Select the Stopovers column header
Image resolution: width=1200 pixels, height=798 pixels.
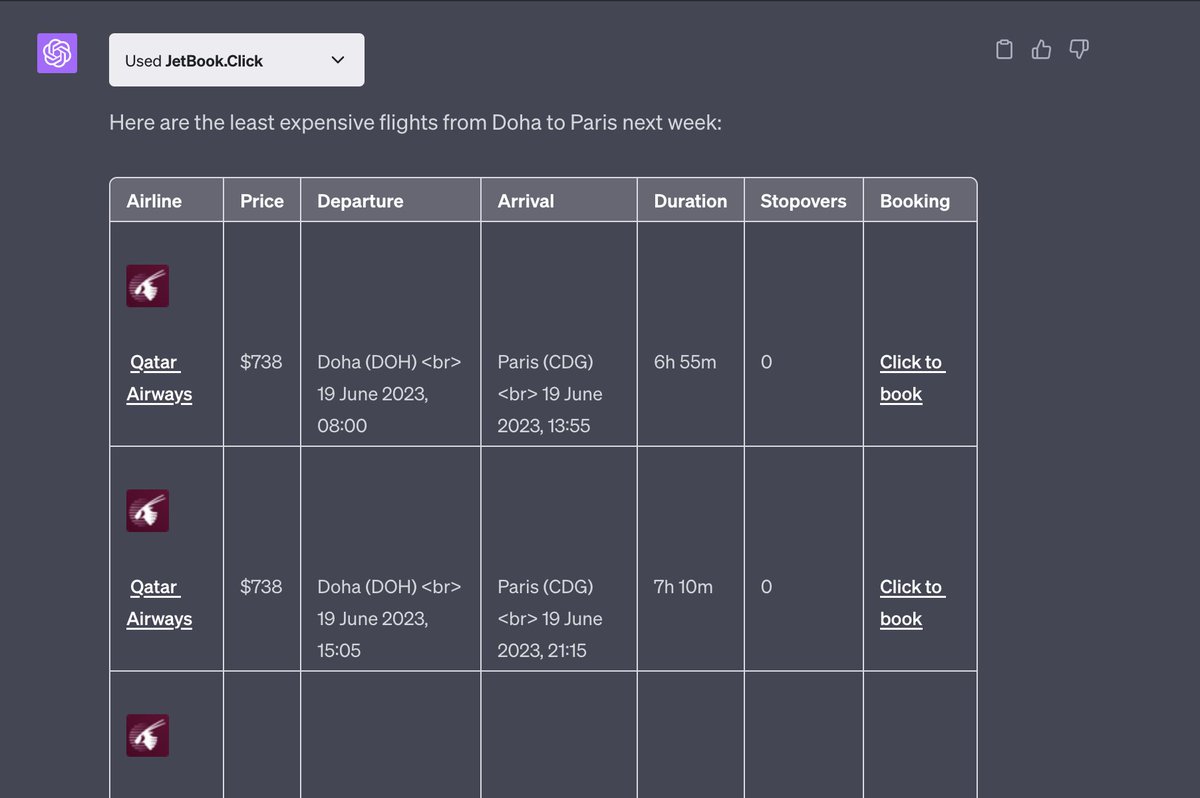pyautogui.click(x=803, y=201)
